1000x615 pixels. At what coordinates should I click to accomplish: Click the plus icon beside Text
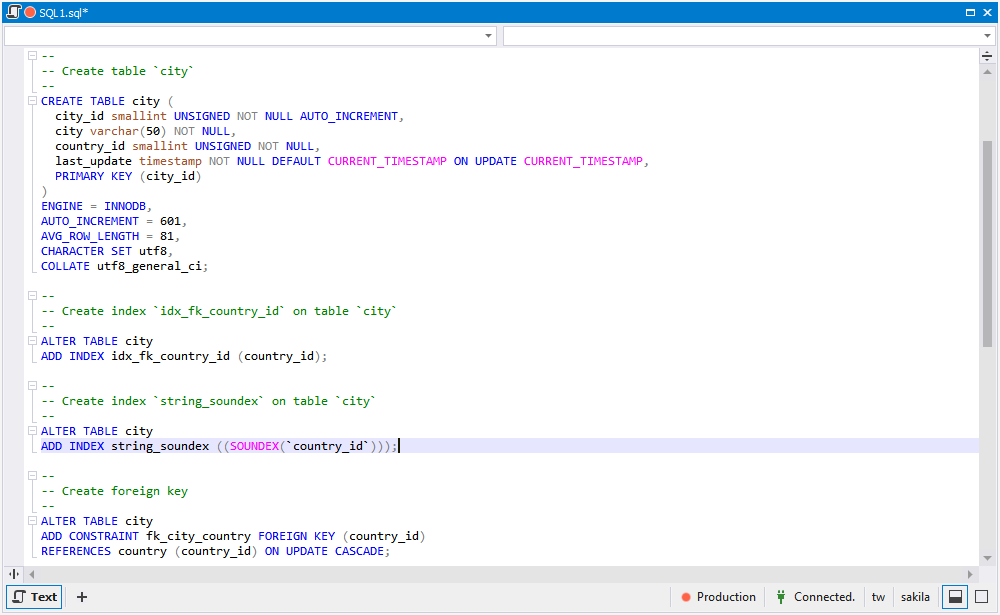point(82,597)
